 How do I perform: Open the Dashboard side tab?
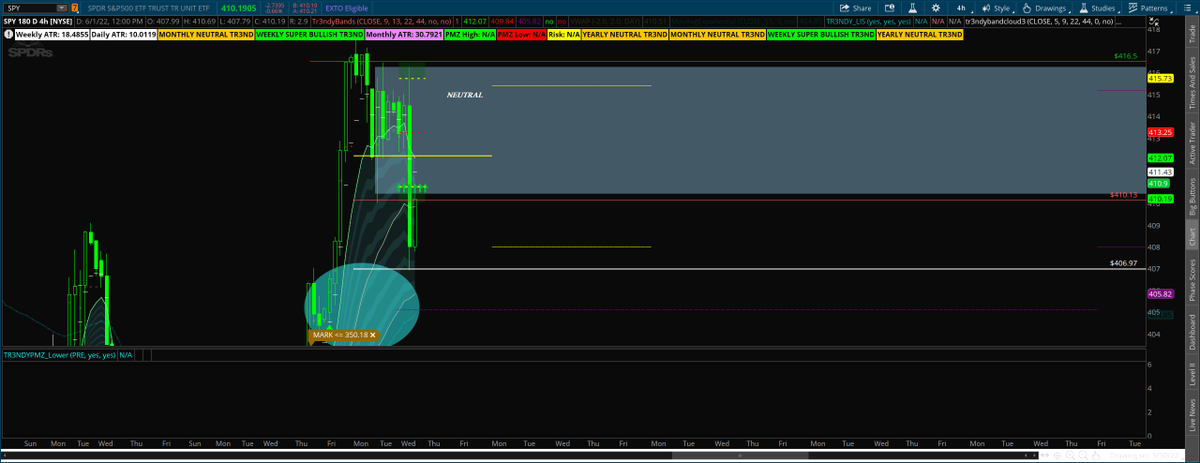[1191, 334]
